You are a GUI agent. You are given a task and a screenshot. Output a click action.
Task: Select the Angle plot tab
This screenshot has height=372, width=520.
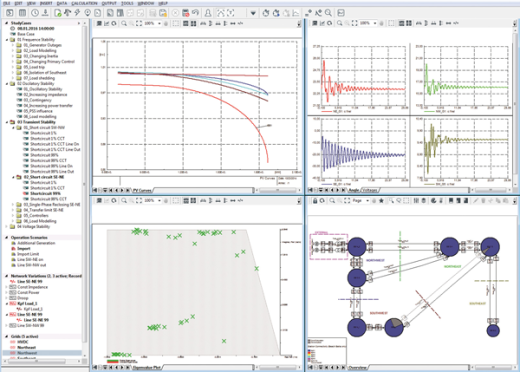354,190
